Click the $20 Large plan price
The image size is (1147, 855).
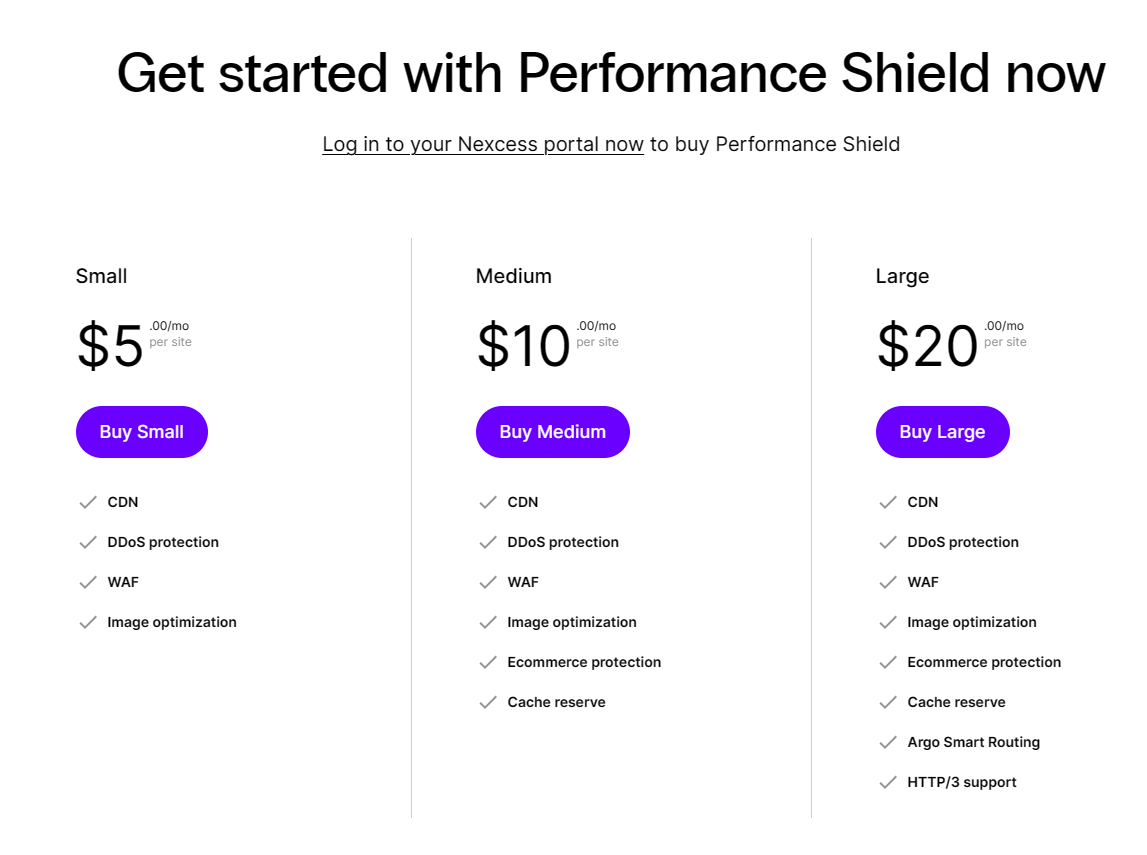coord(927,346)
